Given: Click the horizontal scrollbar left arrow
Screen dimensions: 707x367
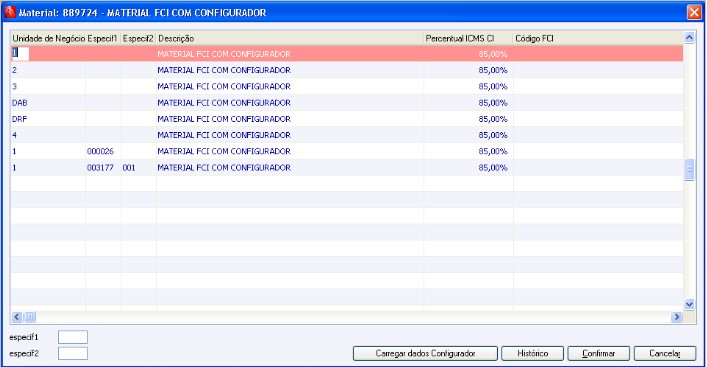Looking at the screenshot, I should tap(17, 317).
